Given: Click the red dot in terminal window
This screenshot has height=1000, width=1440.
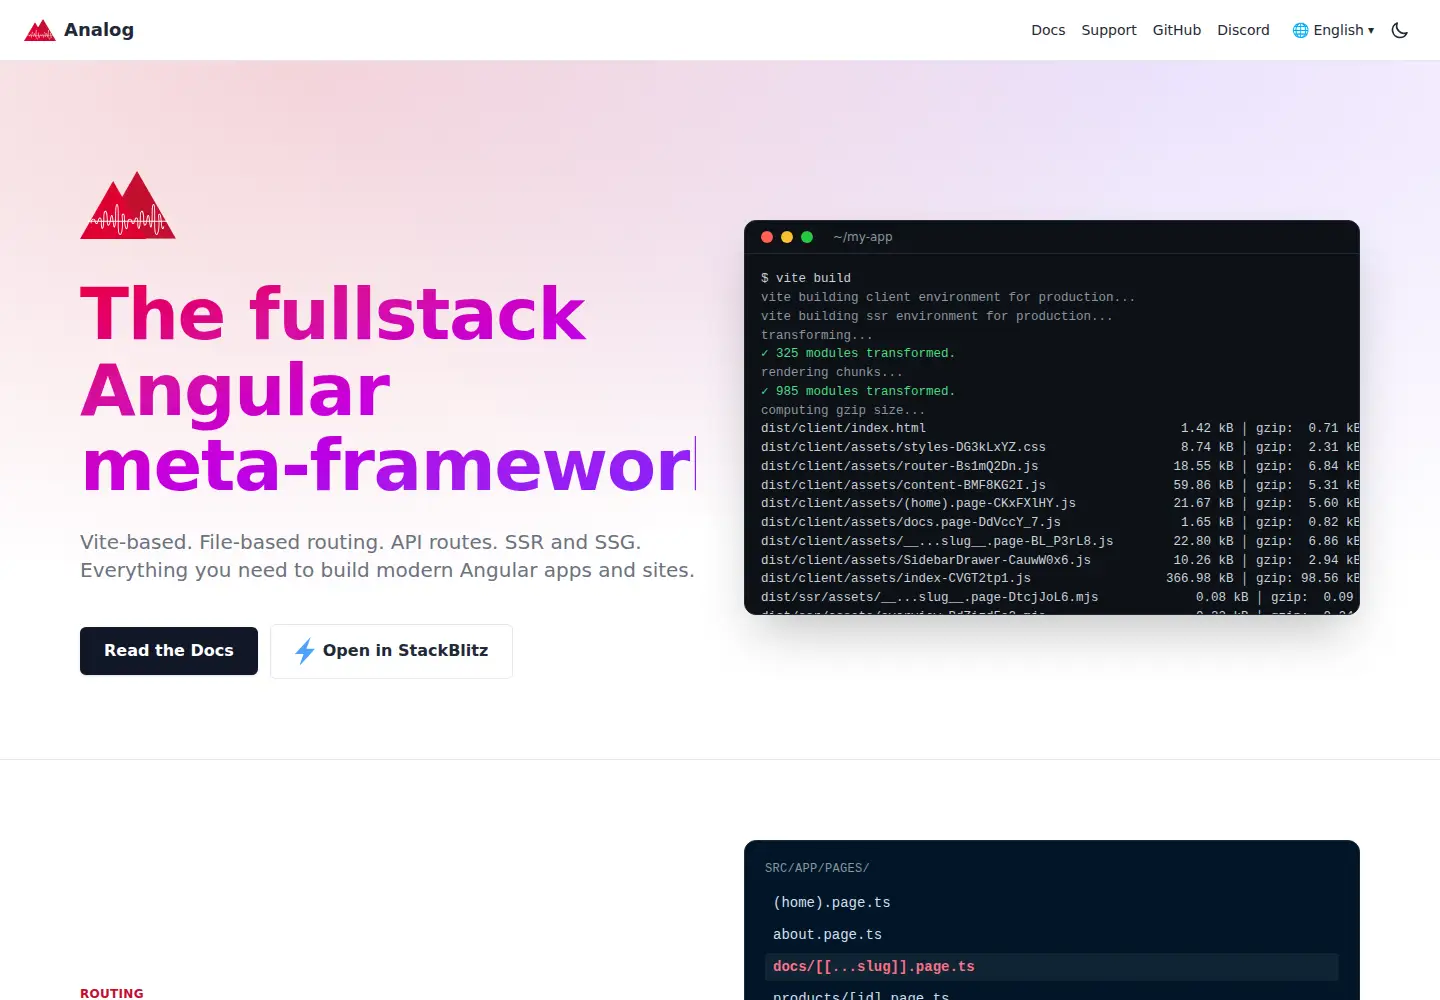Looking at the screenshot, I should point(767,237).
